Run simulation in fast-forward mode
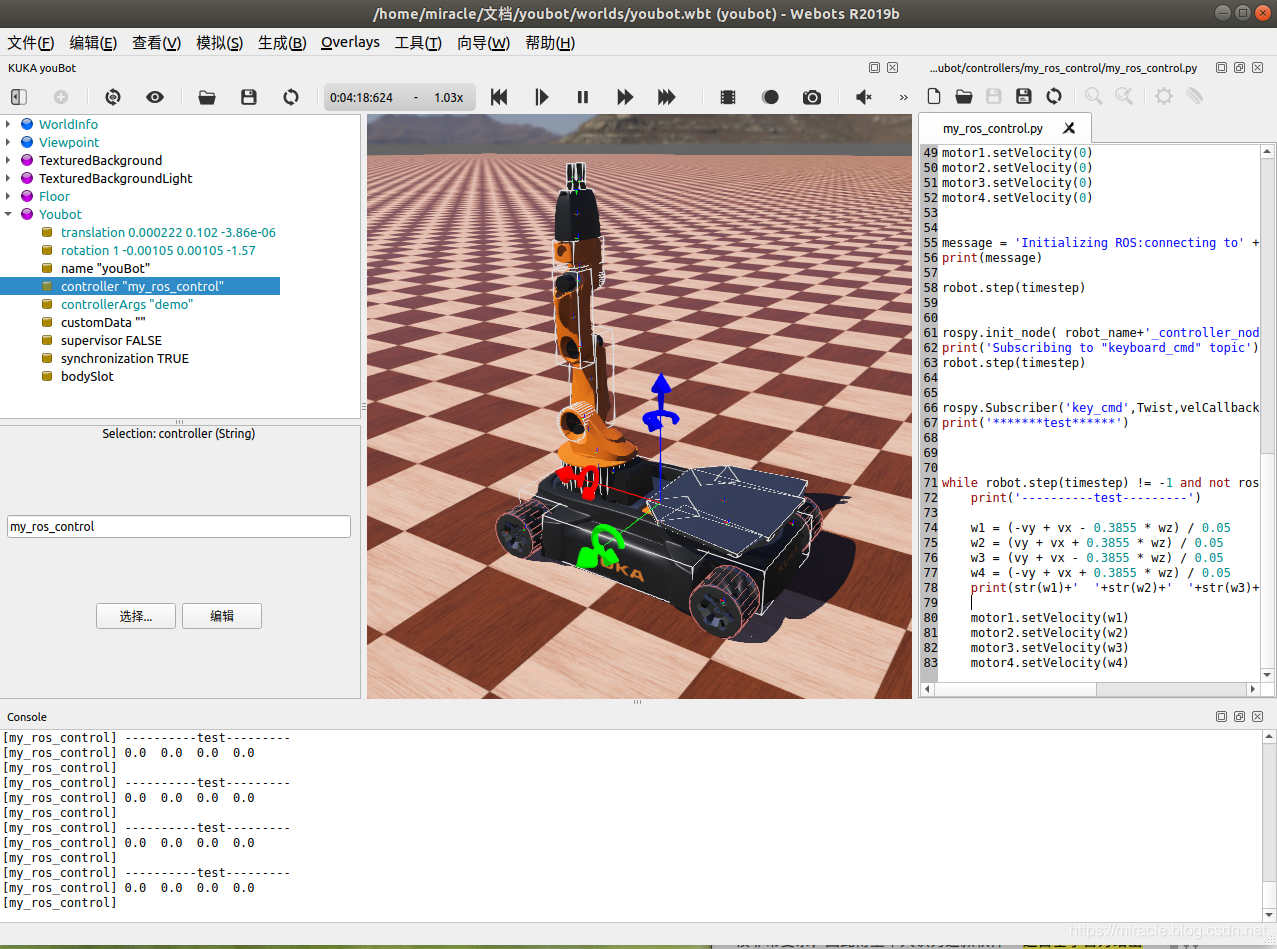The image size is (1277, 949). pyautogui.click(x=625, y=97)
